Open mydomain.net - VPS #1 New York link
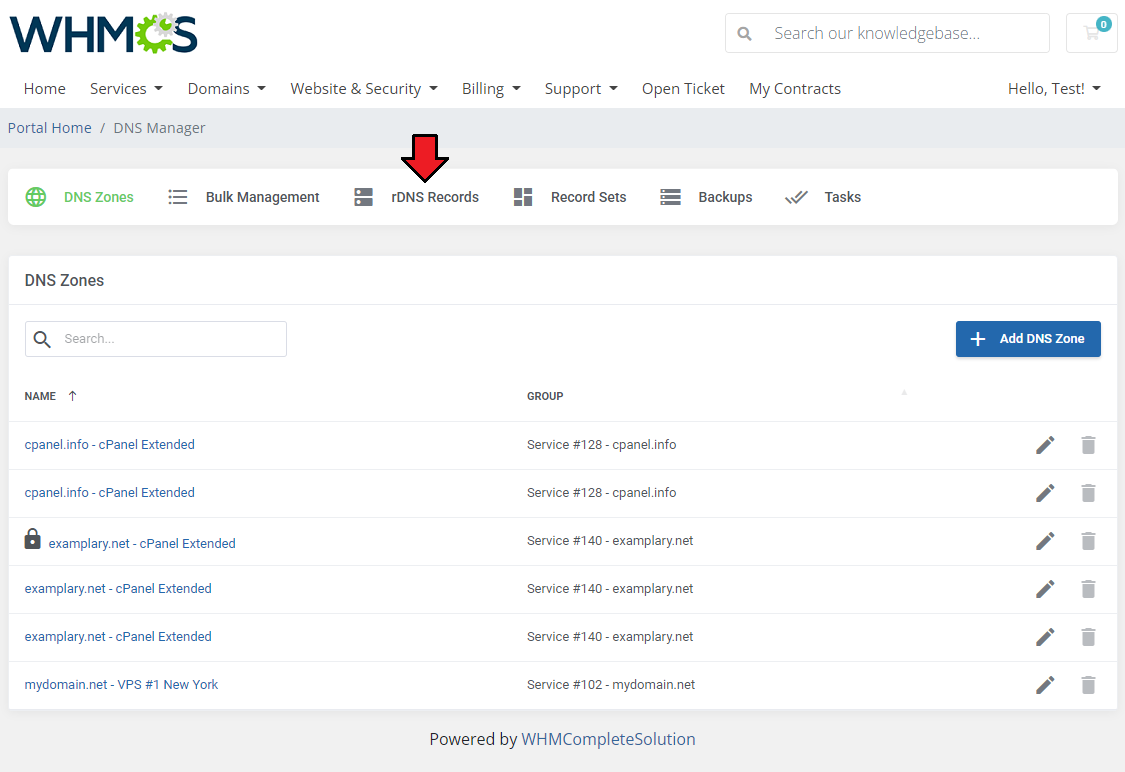 [x=121, y=685]
